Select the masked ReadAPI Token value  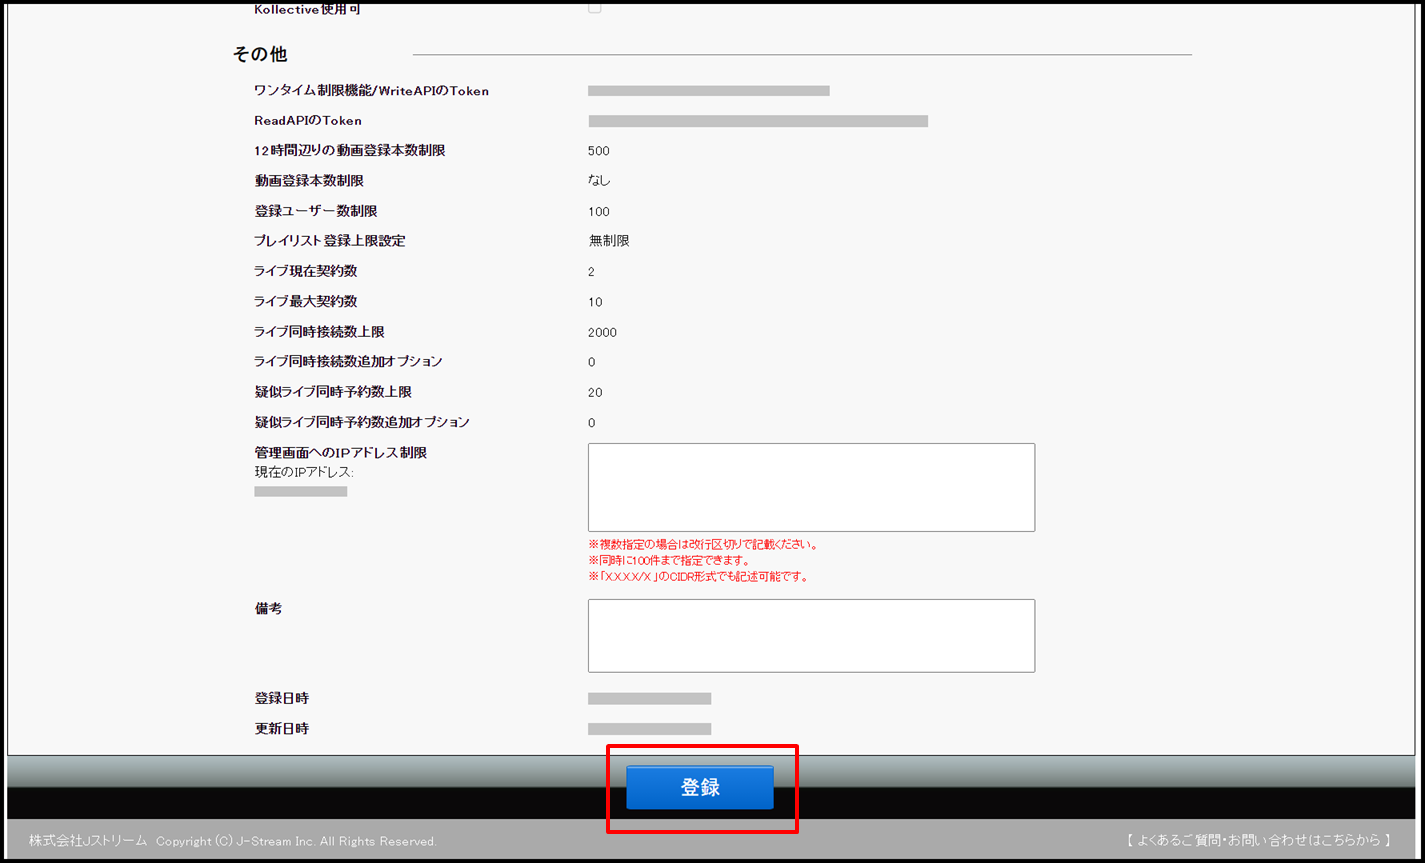(x=758, y=121)
